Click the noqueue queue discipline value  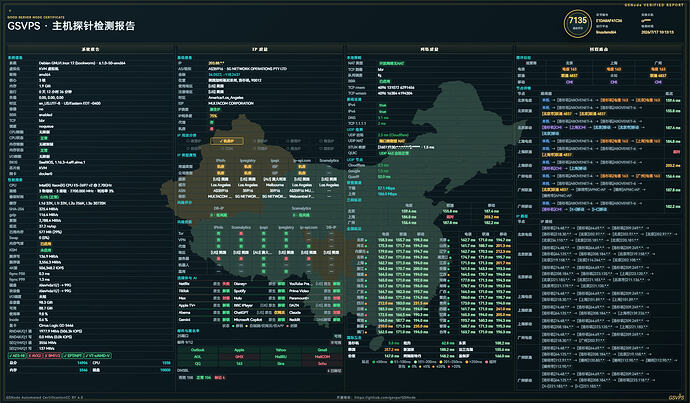(46, 126)
